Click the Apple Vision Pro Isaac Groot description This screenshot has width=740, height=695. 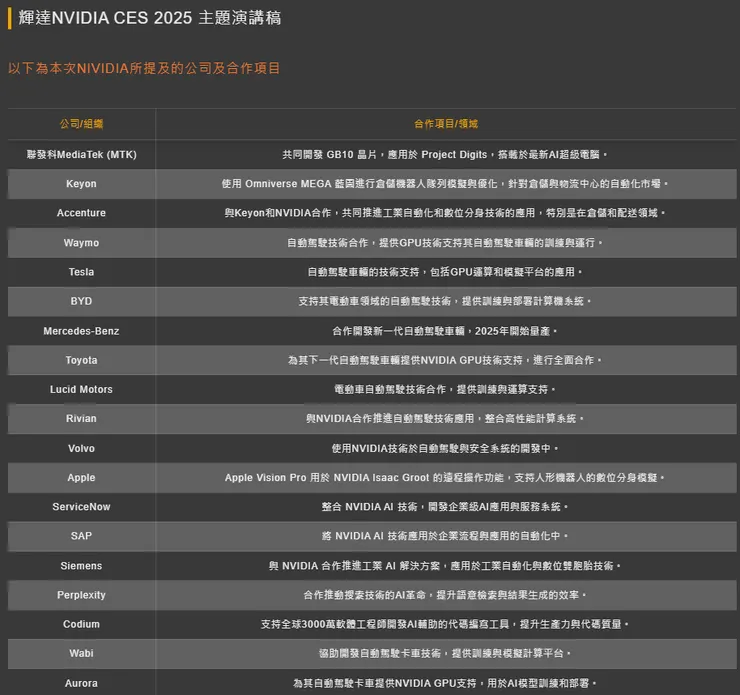[x=445, y=477]
